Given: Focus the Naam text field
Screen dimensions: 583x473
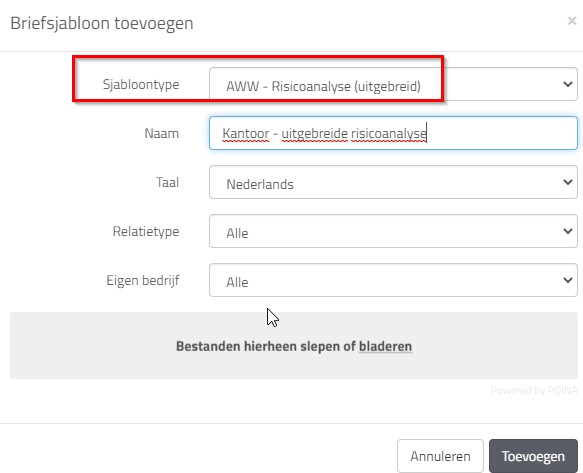Looking at the screenshot, I should [393, 133].
